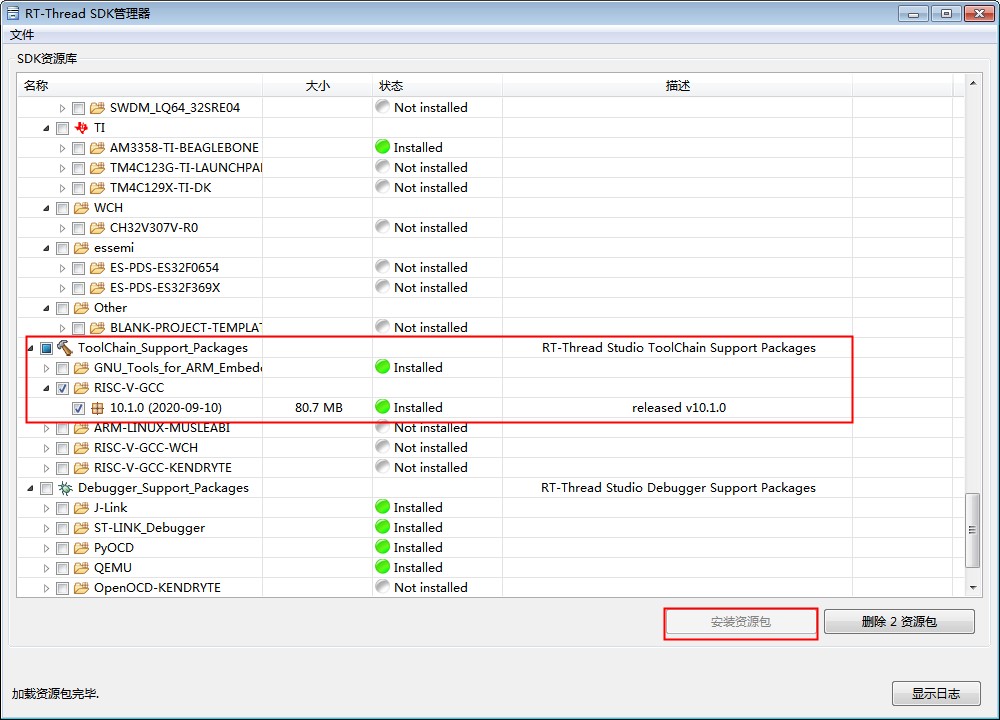Check the RISC-V-GCC-KENDRYTE checkbox

pyautogui.click(x=62, y=468)
